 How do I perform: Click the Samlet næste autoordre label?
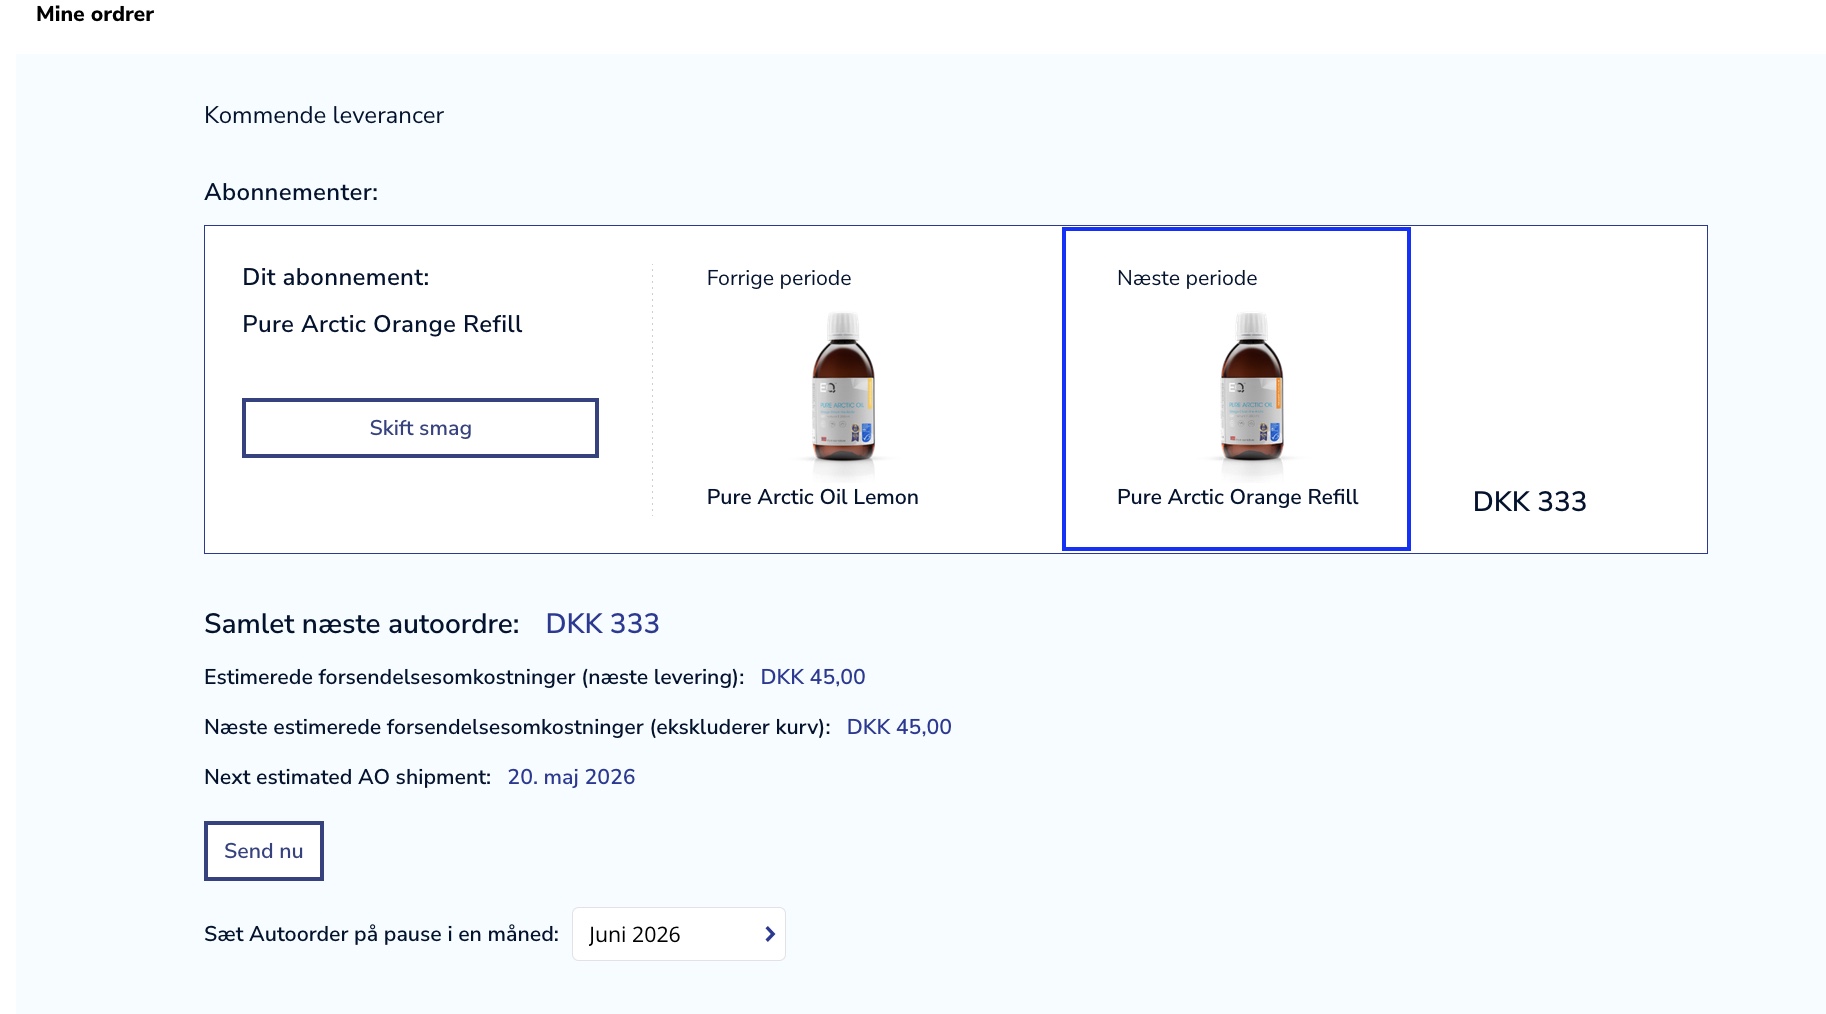362,623
